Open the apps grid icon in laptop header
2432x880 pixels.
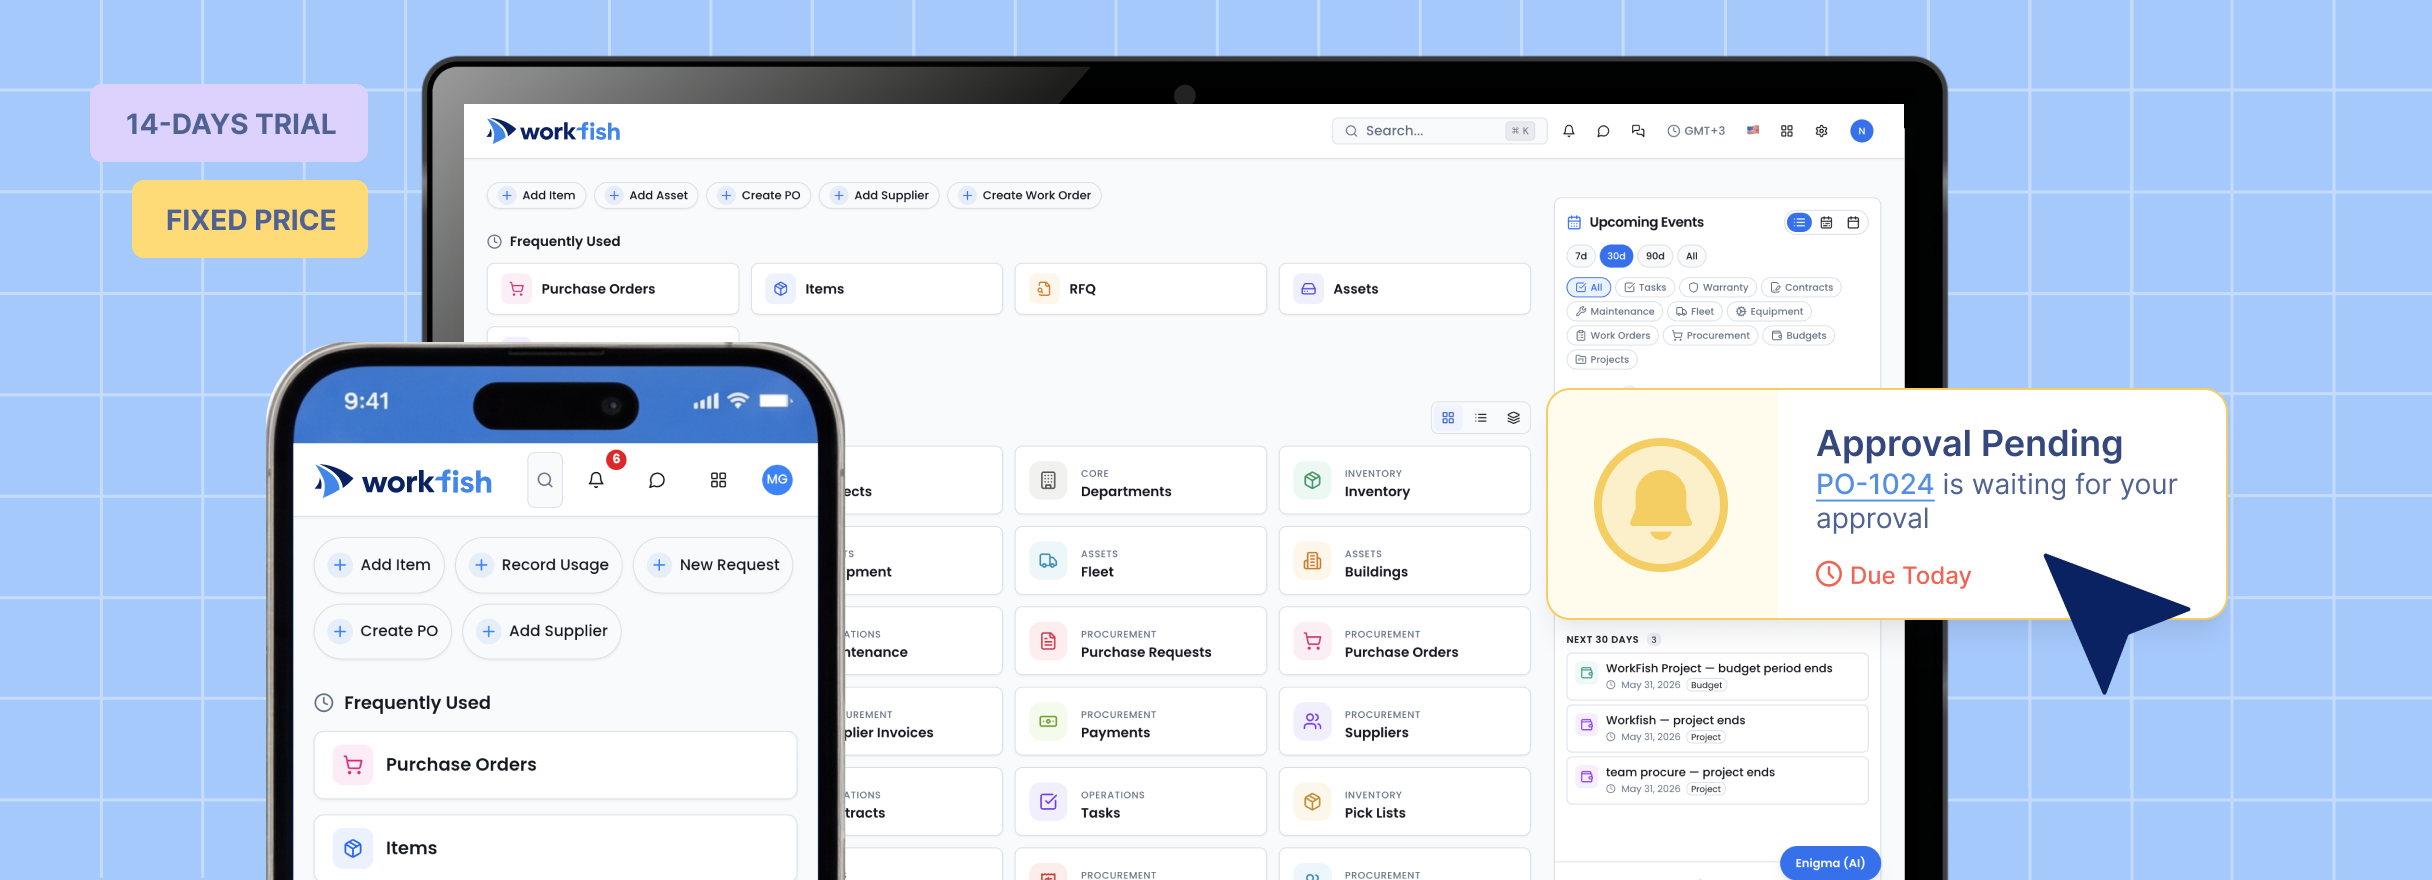1787,131
